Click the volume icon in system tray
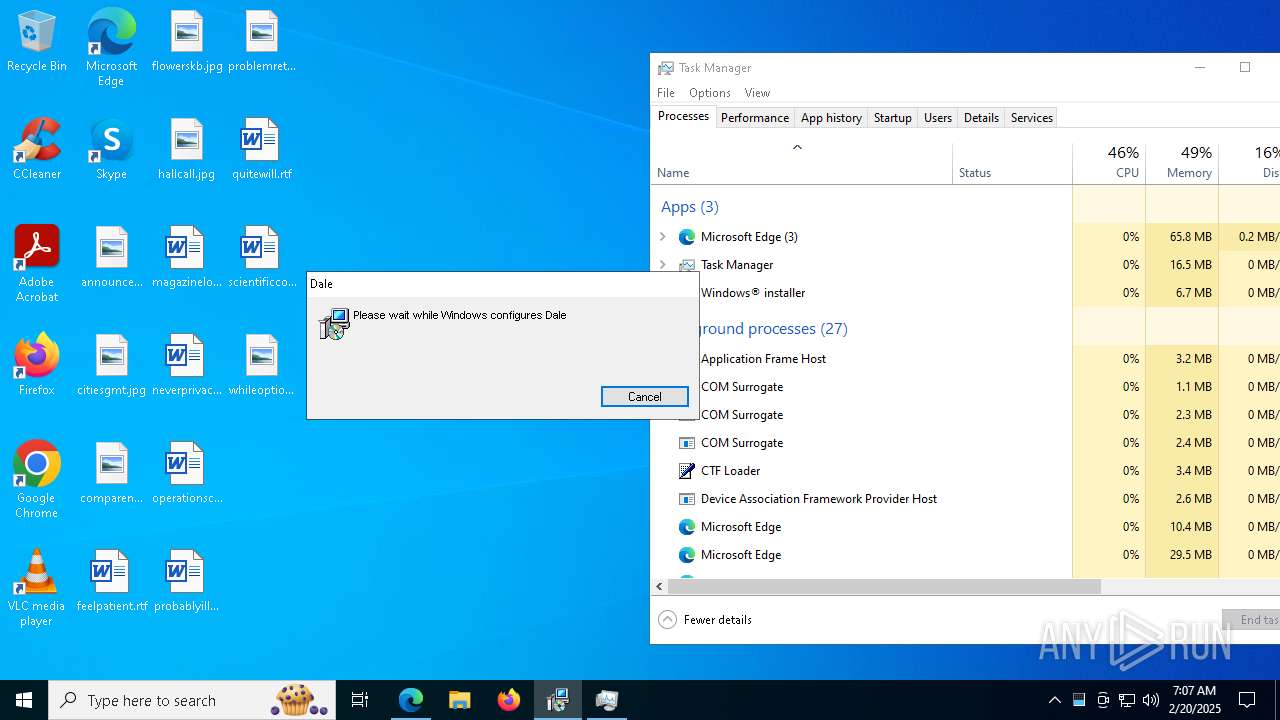This screenshot has height=720, width=1280. tap(1150, 700)
